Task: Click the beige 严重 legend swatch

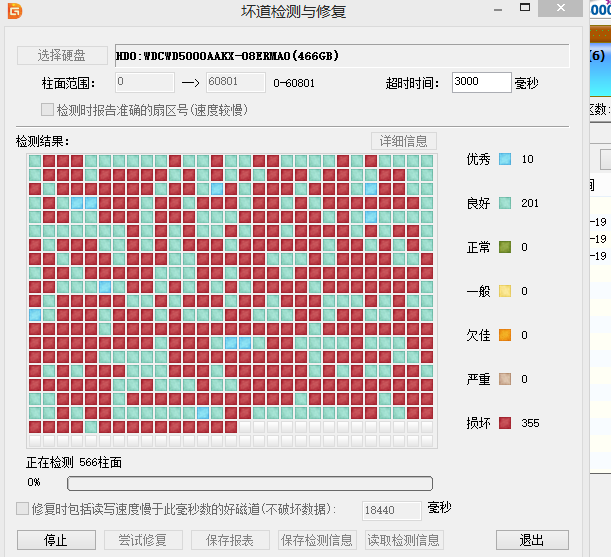Action: [x=505, y=379]
